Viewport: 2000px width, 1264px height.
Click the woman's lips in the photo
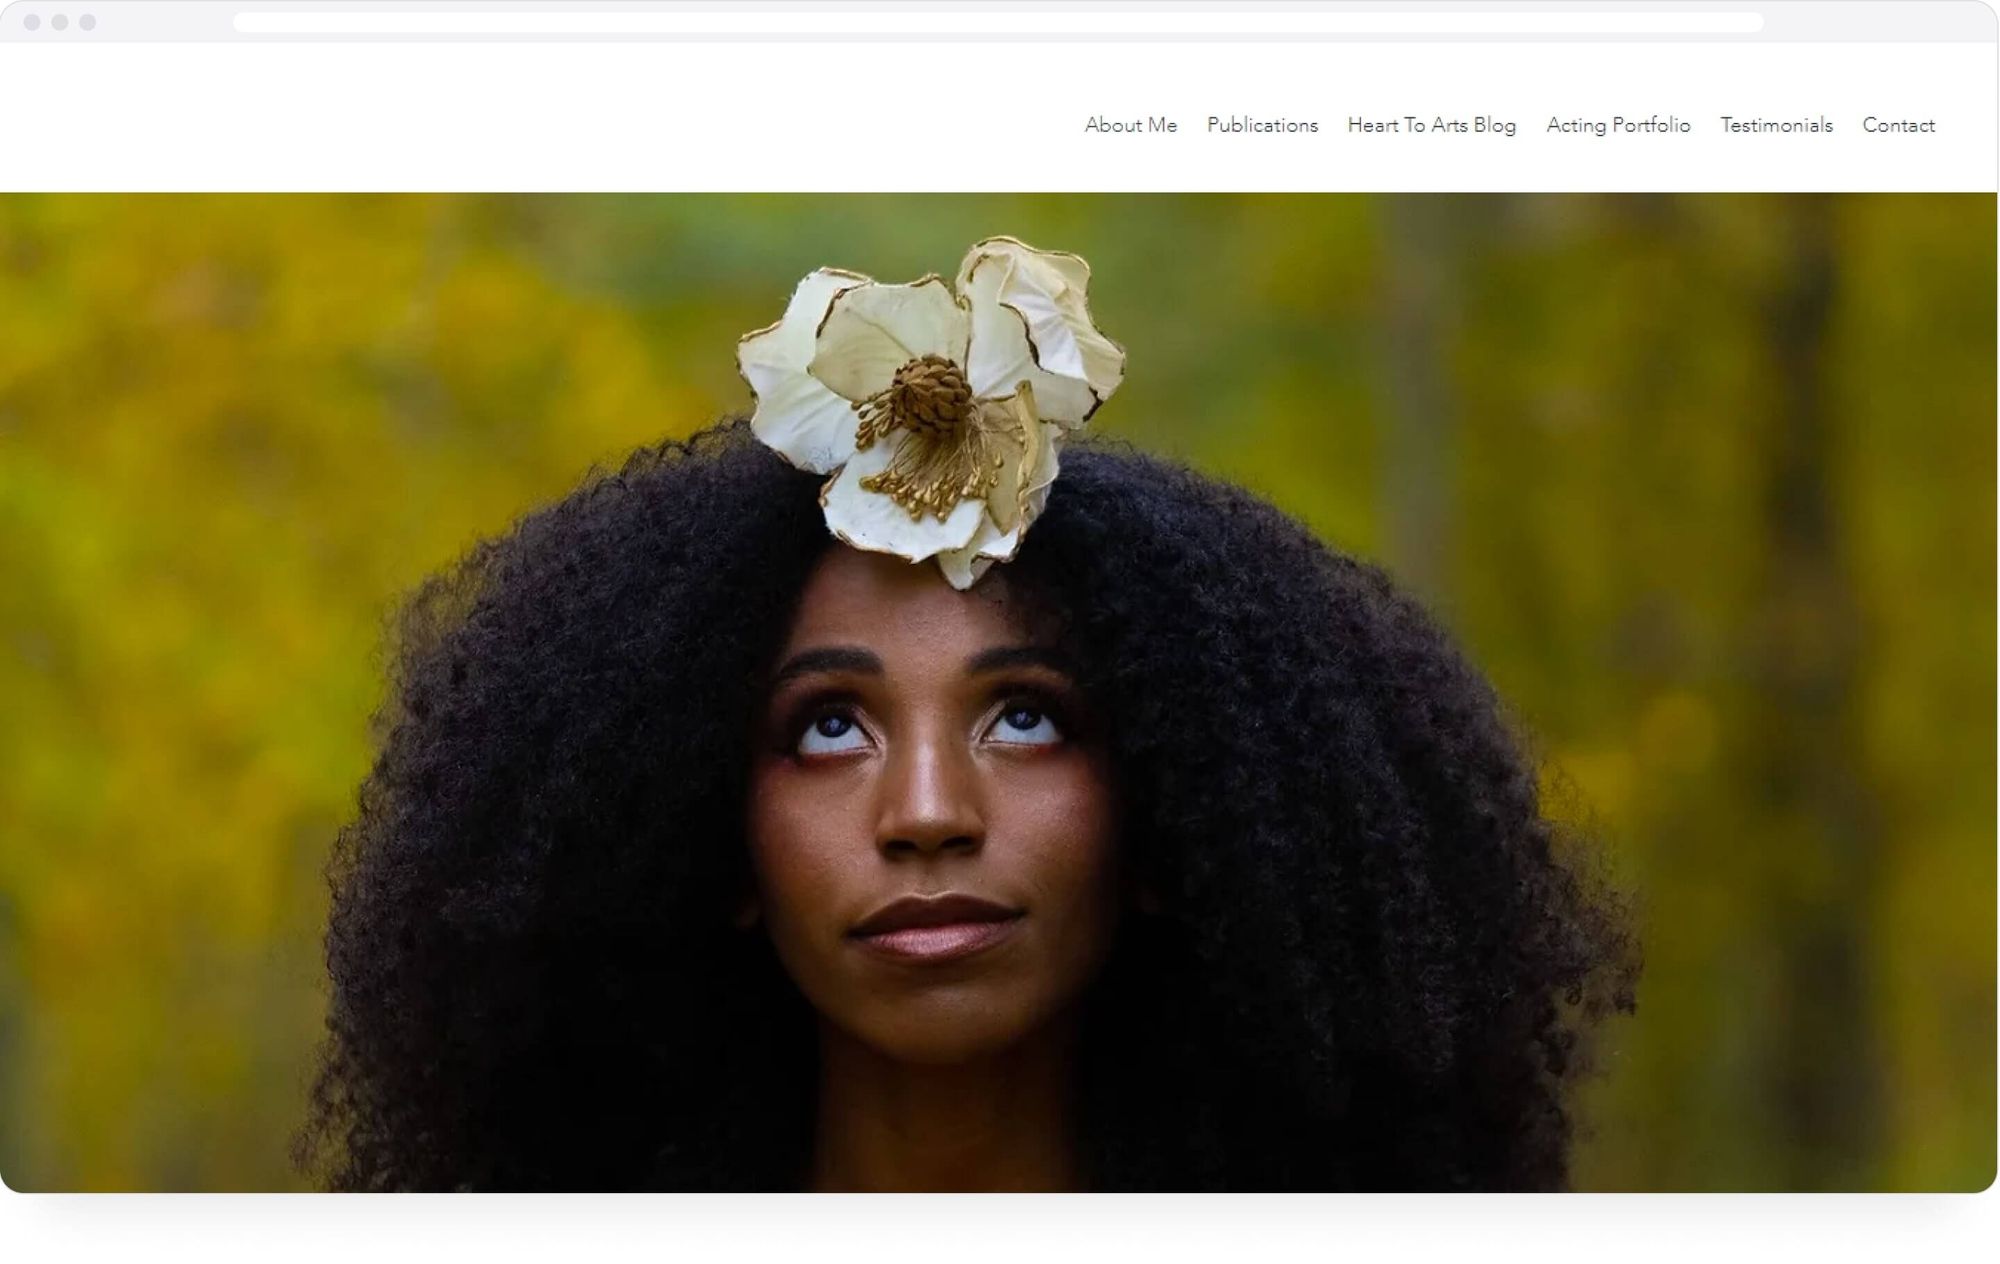pyautogui.click(x=934, y=930)
